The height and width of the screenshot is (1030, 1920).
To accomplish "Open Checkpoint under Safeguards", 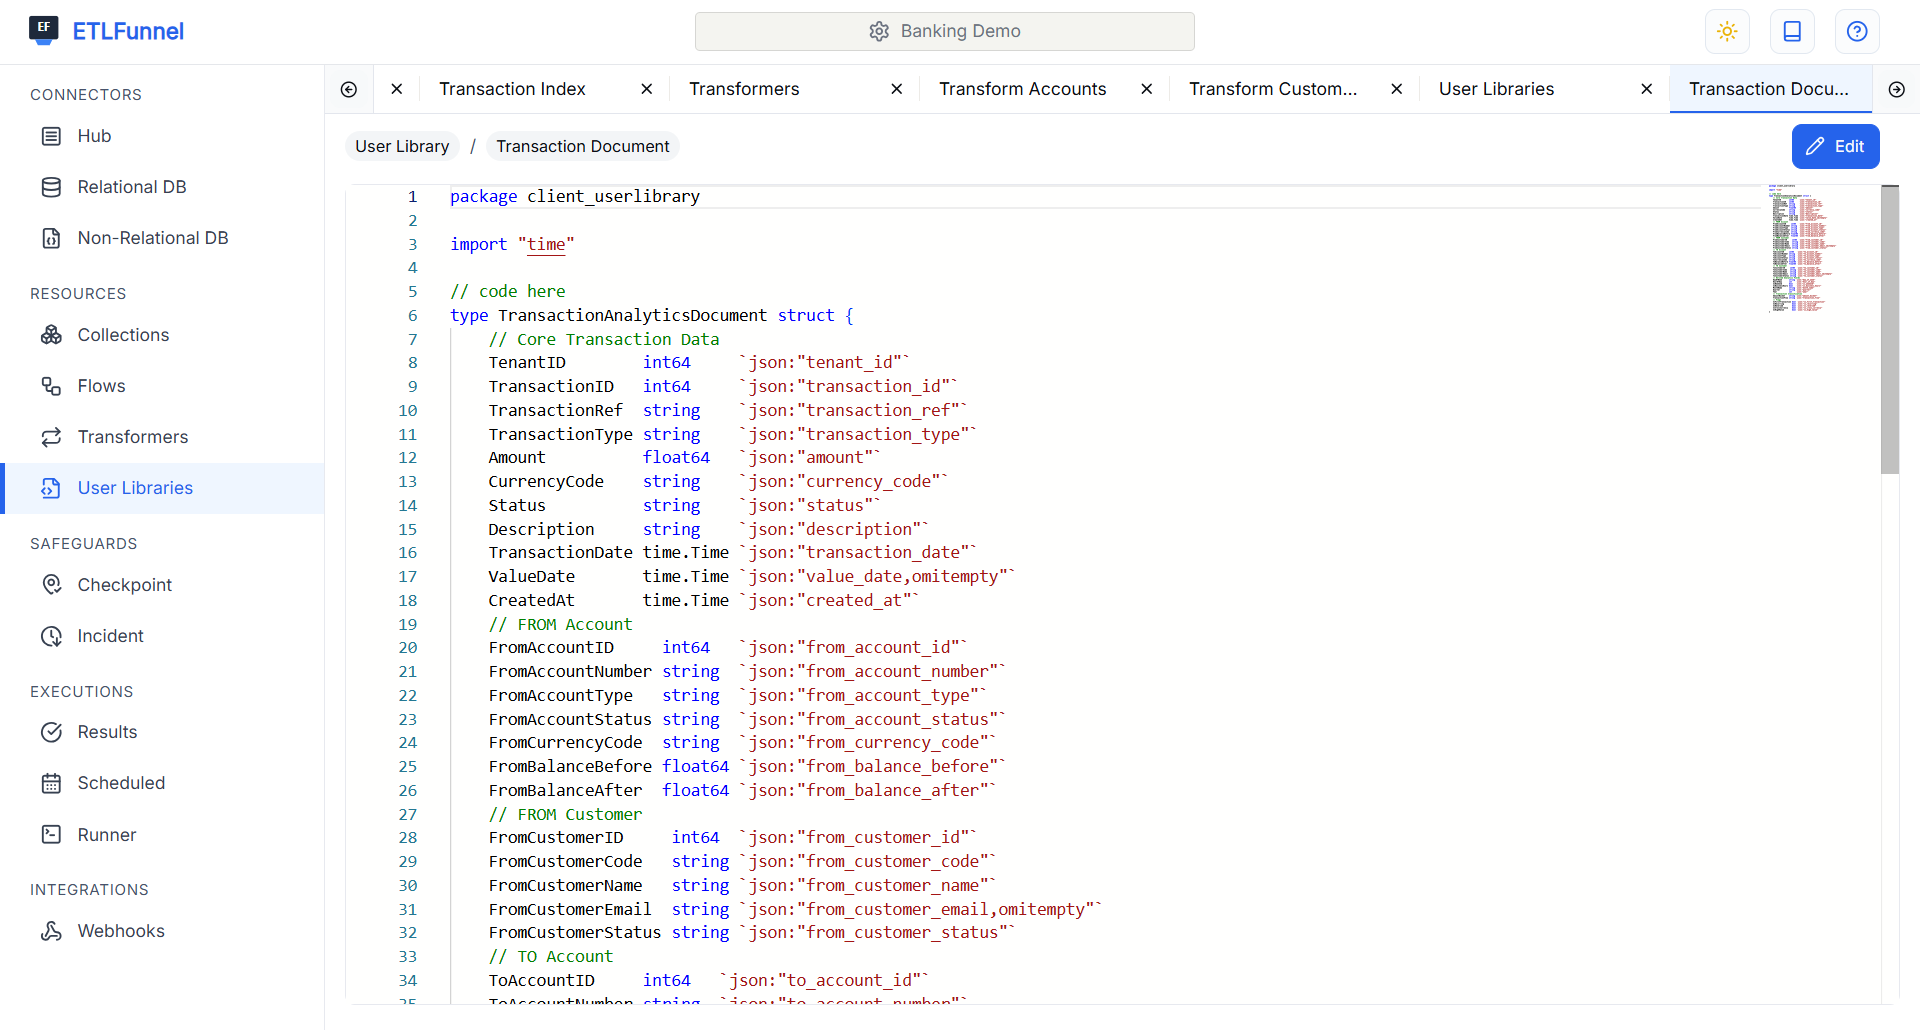I will tap(125, 584).
